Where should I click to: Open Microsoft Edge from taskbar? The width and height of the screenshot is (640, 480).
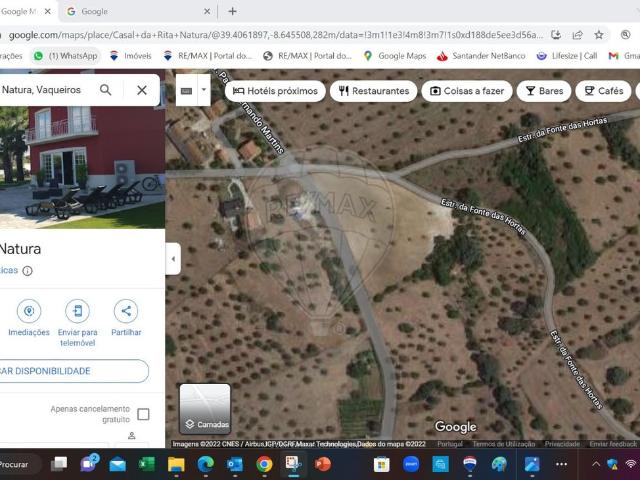(x=206, y=464)
